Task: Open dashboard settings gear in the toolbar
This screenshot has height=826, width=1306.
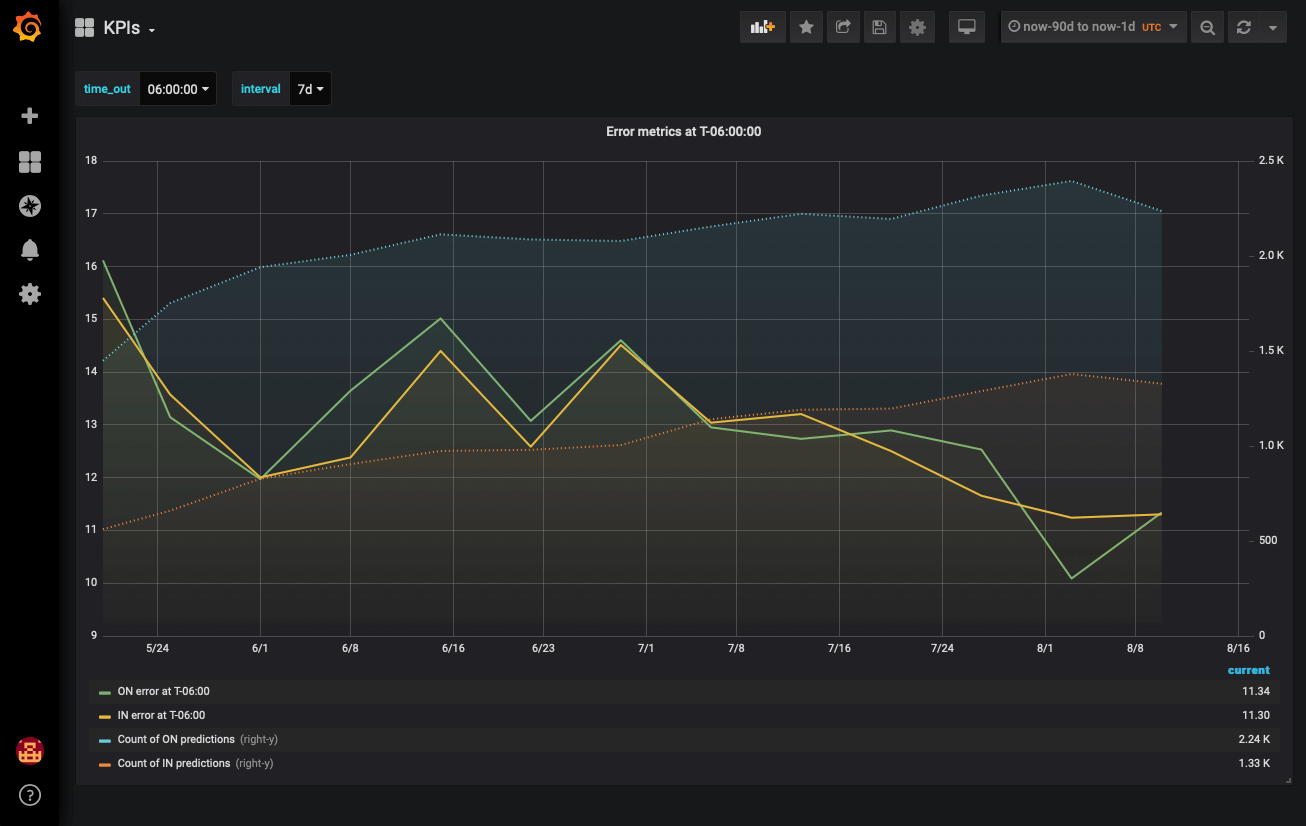Action: pyautogui.click(x=917, y=26)
